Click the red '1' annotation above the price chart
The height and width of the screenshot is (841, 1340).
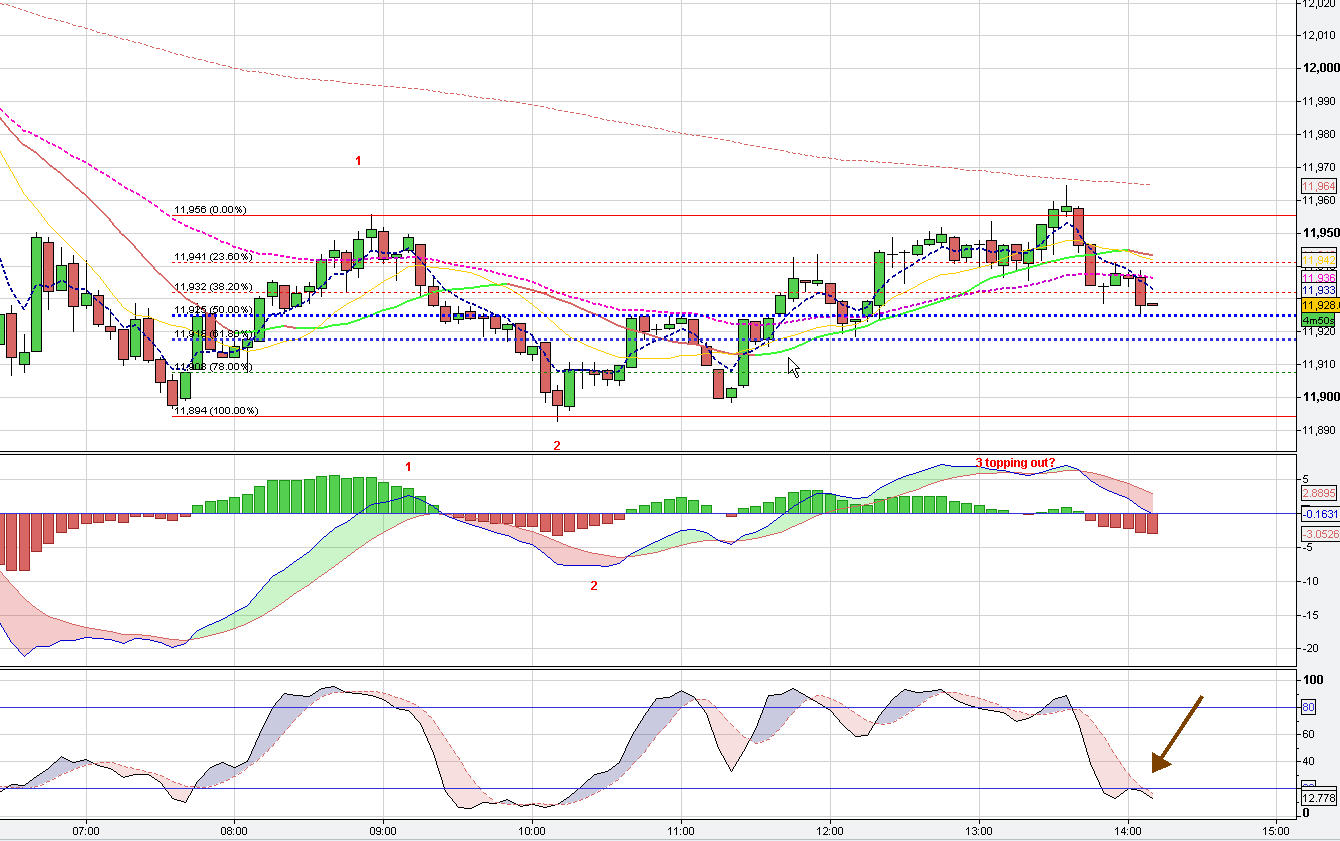click(359, 160)
